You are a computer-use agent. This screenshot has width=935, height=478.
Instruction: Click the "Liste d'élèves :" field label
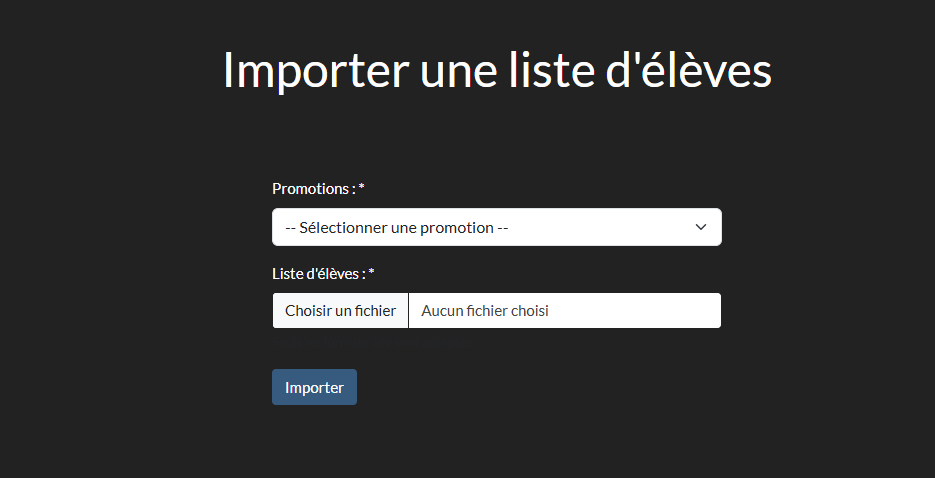tap(318, 274)
